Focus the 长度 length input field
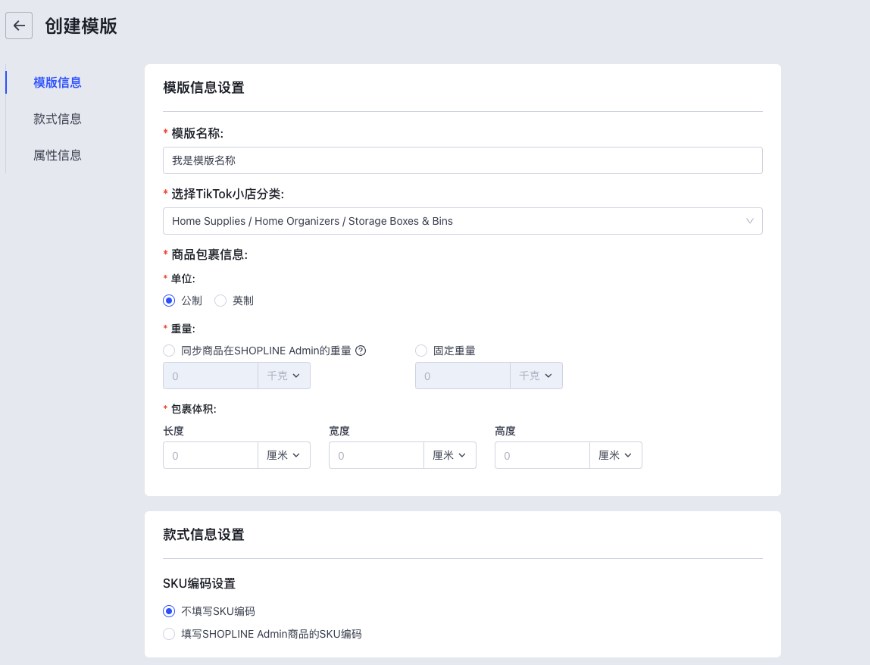Screen dimensions: 870x665 (x=210, y=456)
